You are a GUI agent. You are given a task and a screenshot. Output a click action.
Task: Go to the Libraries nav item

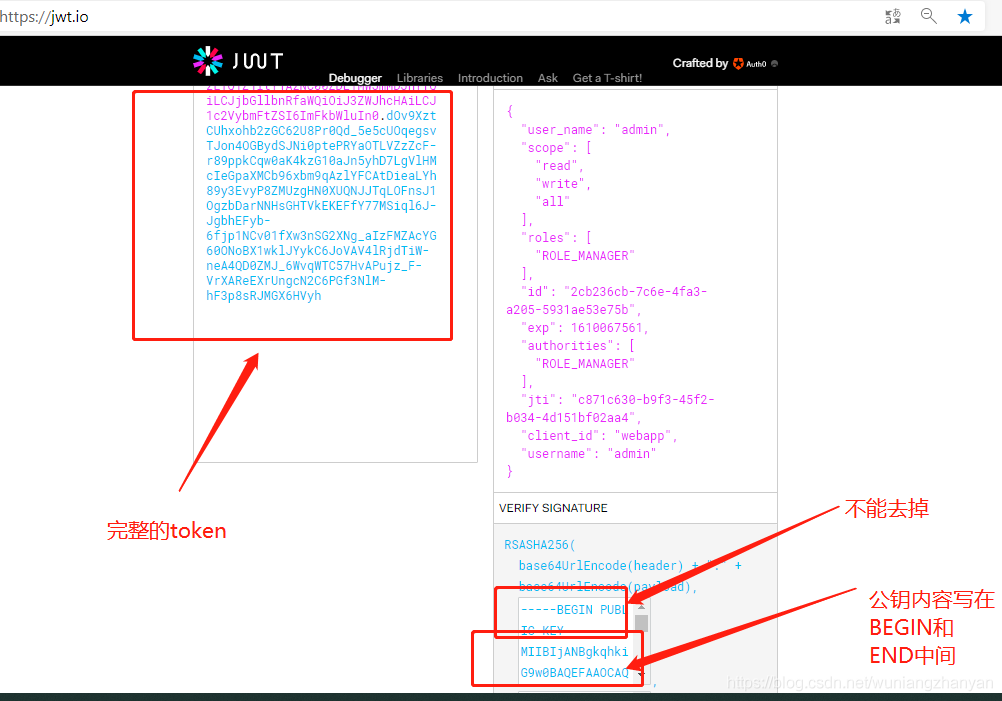pos(420,78)
